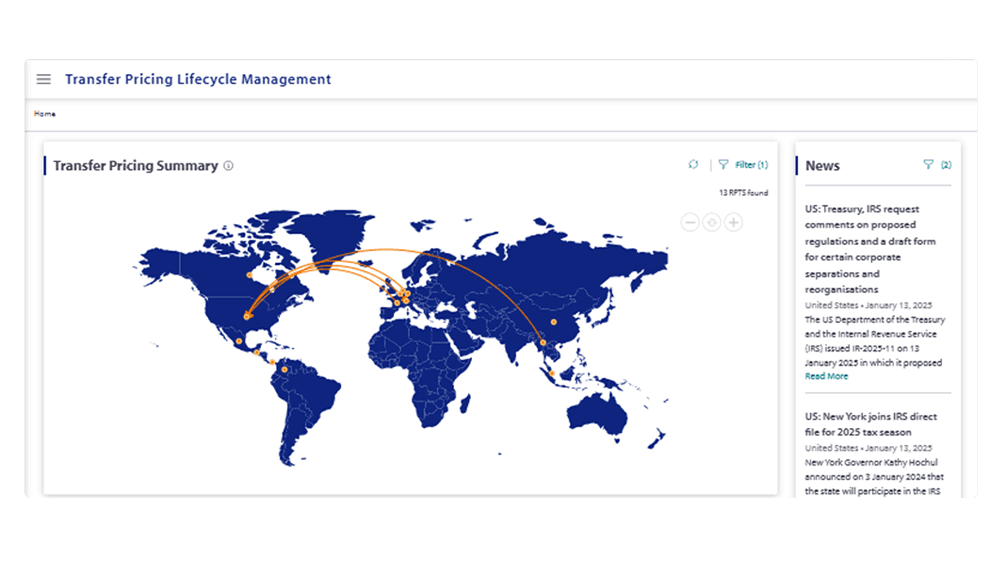Open info icon beside Transfer Pricing Summary

coord(228,166)
